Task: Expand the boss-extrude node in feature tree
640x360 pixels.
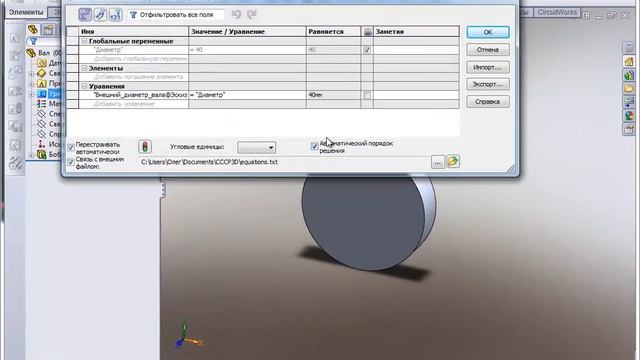Action: pyautogui.click(x=31, y=155)
